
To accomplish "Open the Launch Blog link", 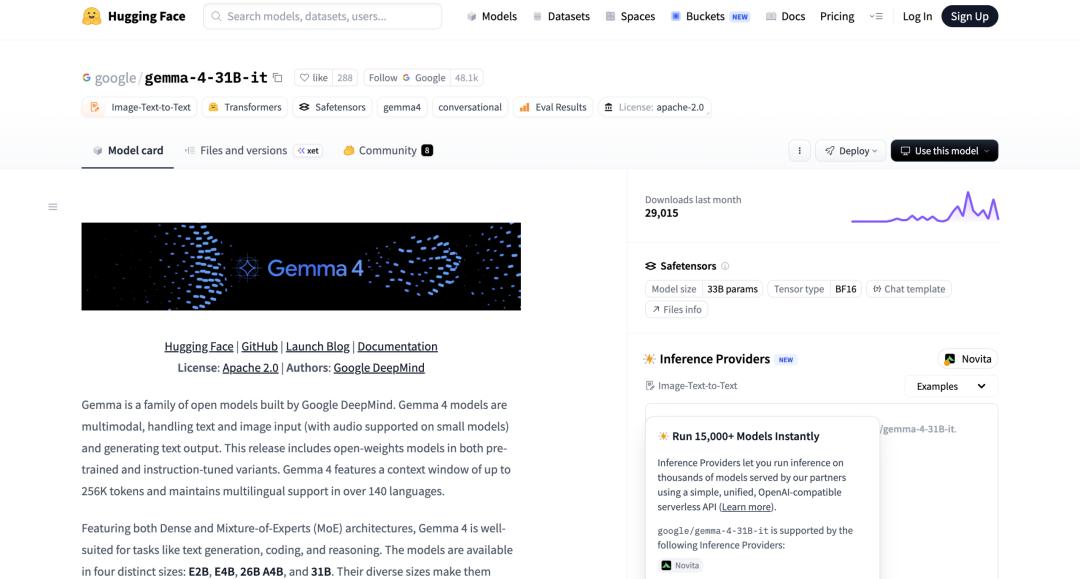I will [317, 346].
